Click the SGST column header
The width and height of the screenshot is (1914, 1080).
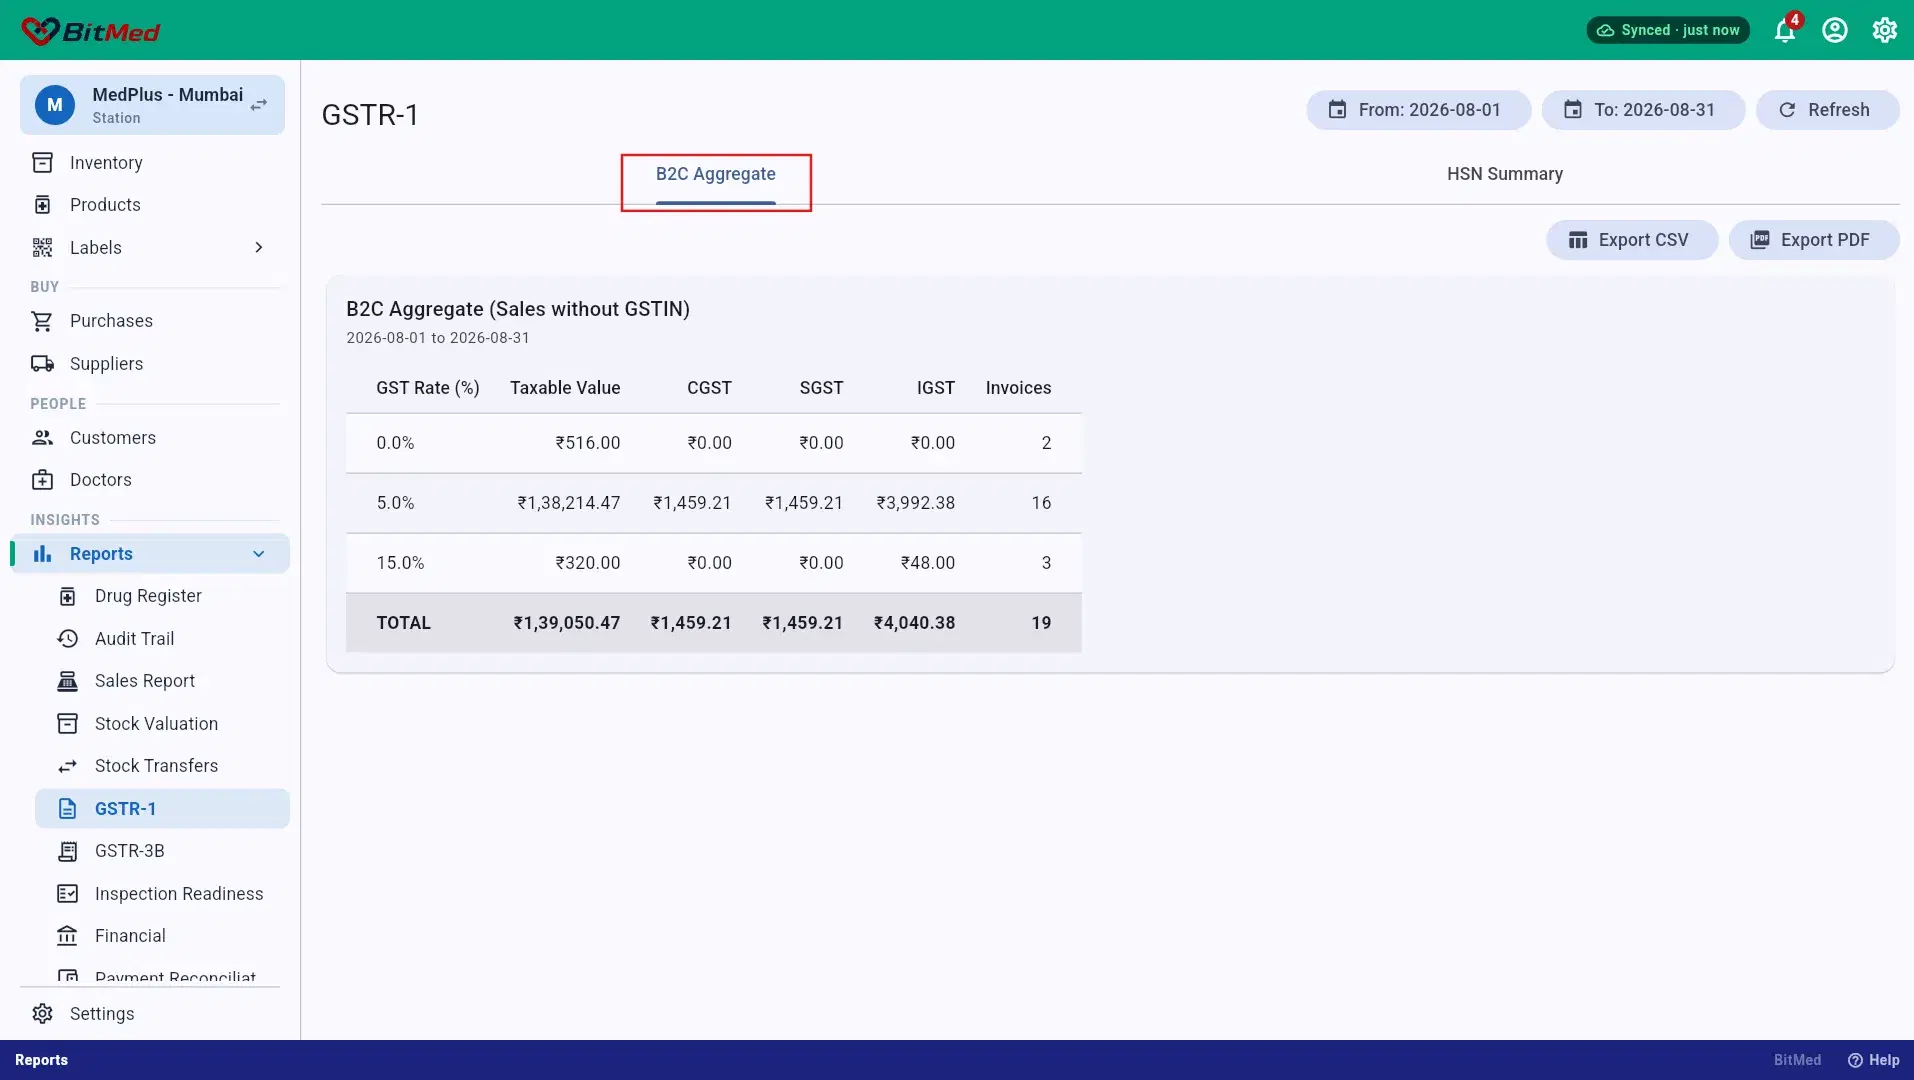(x=821, y=388)
